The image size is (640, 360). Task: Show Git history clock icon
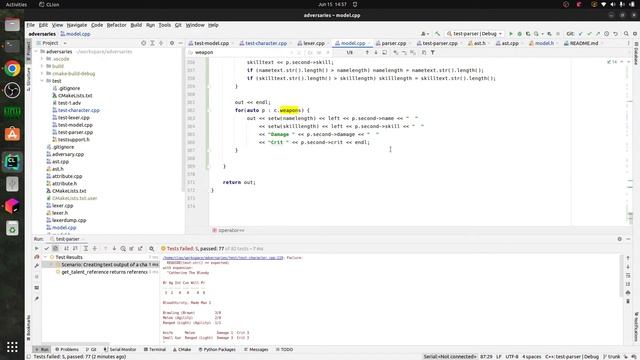(x=607, y=34)
